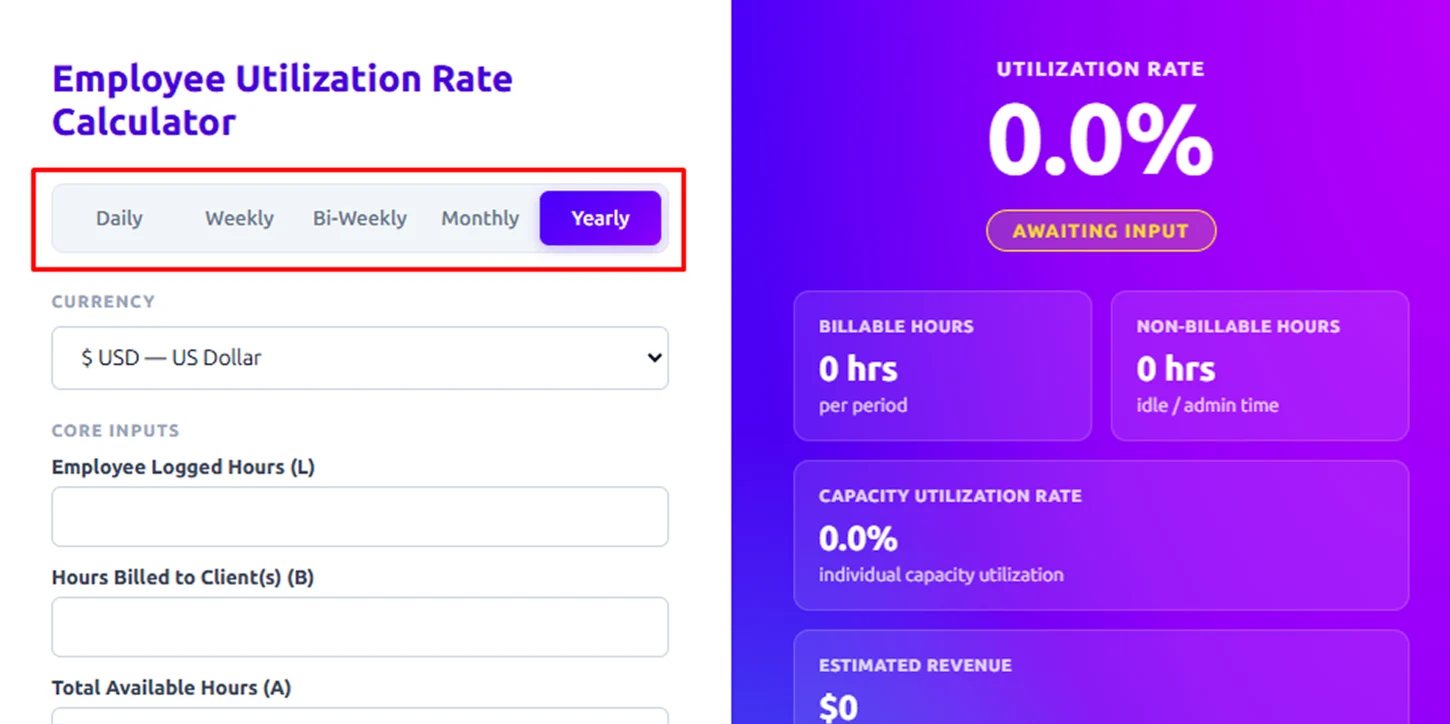1450x724 pixels.
Task: Select the Daily period tab
Action: point(119,218)
